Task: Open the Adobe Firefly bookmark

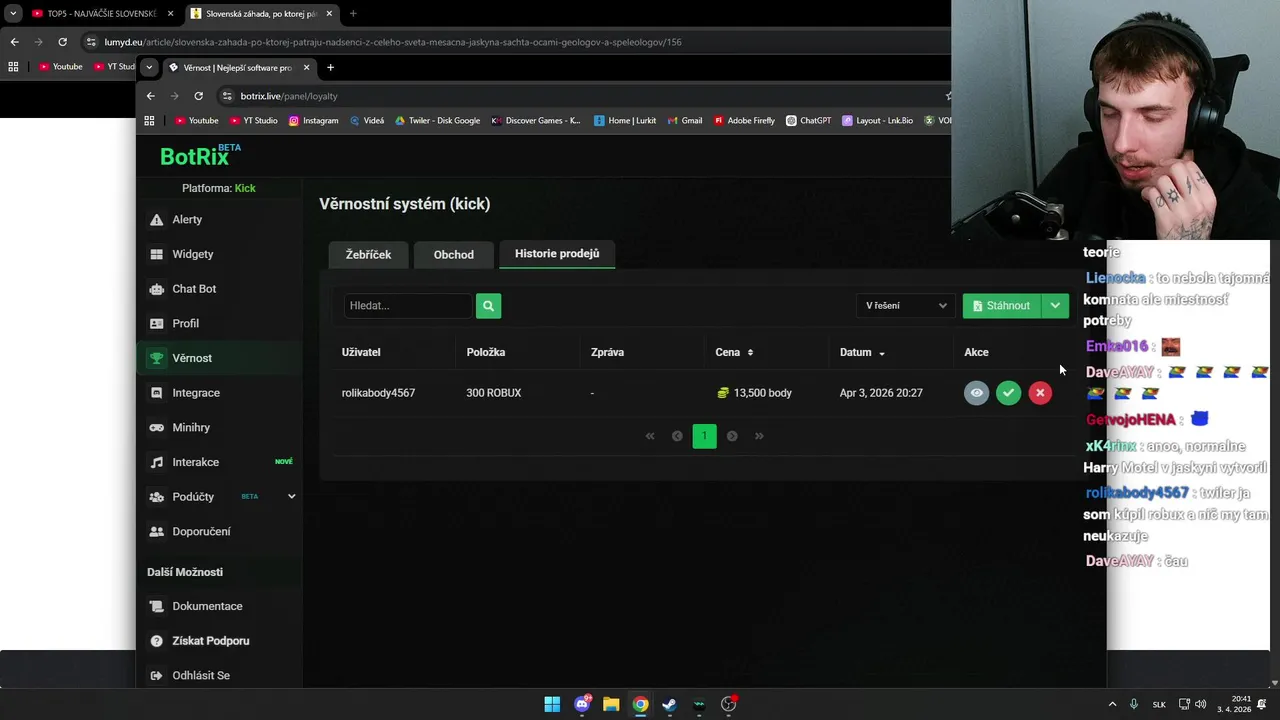Action: click(744, 120)
